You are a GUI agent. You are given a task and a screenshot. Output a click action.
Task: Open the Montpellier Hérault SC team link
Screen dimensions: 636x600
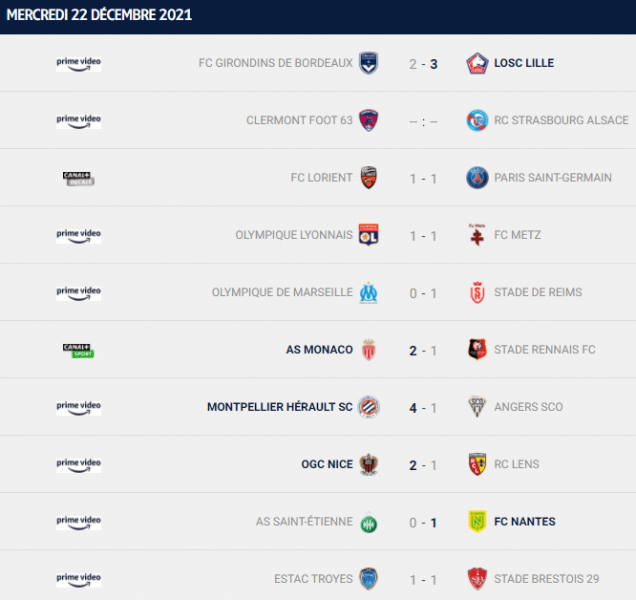[x=280, y=407]
